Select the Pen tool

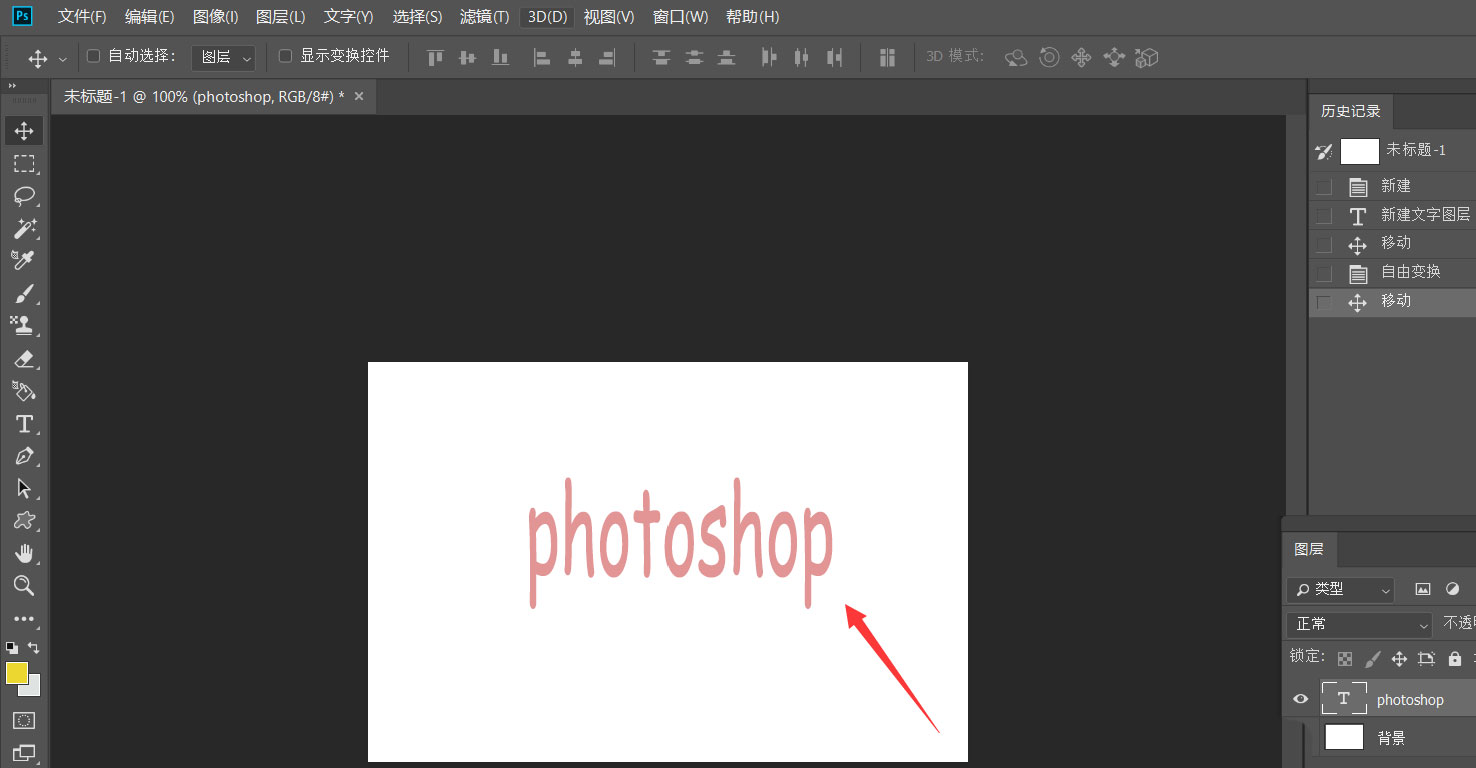[24, 456]
